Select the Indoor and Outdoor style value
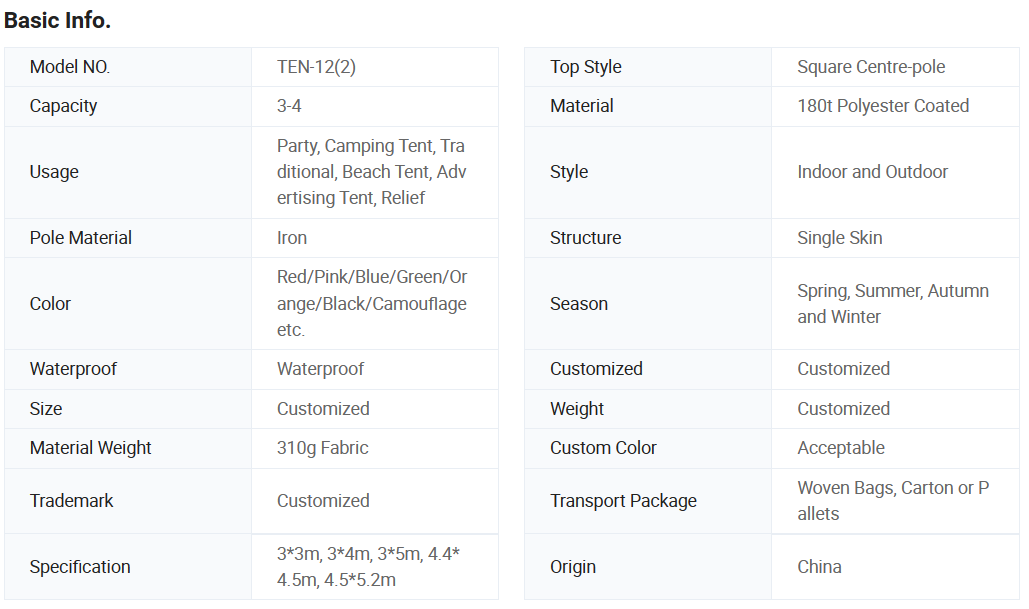The width and height of the screenshot is (1029, 609). [872, 172]
